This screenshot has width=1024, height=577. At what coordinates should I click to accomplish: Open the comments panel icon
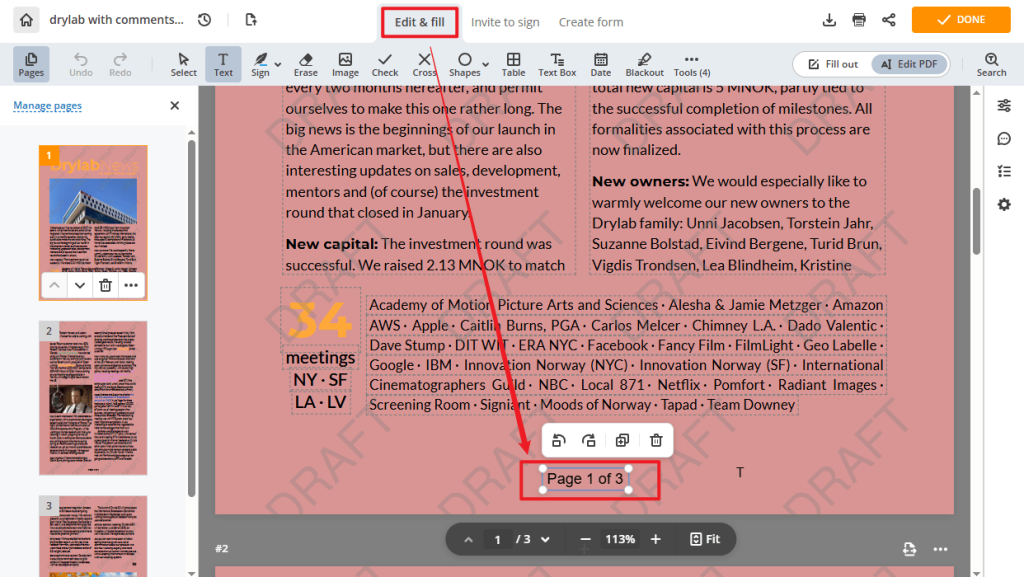[x=1004, y=138]
